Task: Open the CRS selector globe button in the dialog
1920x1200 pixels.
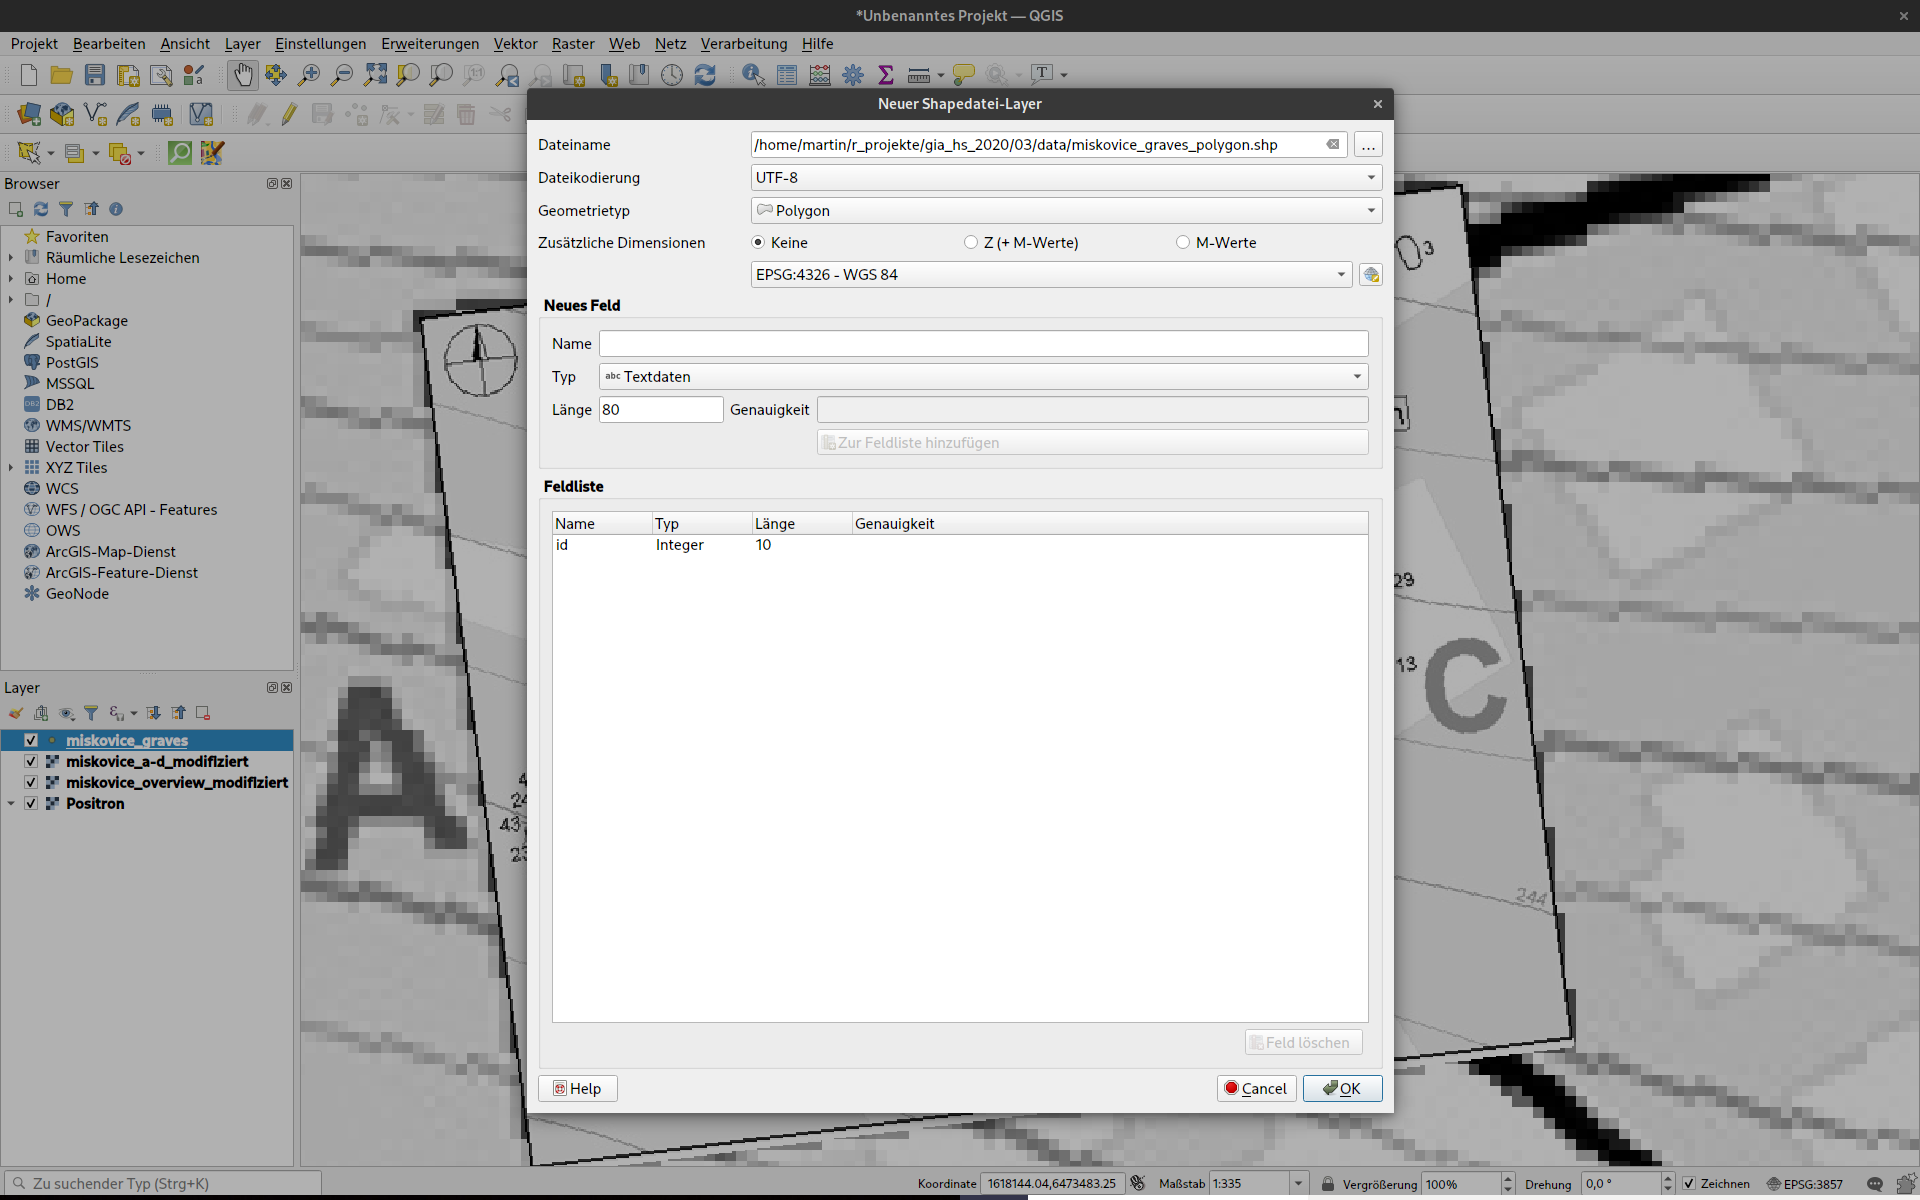Action: (1371, 275)
